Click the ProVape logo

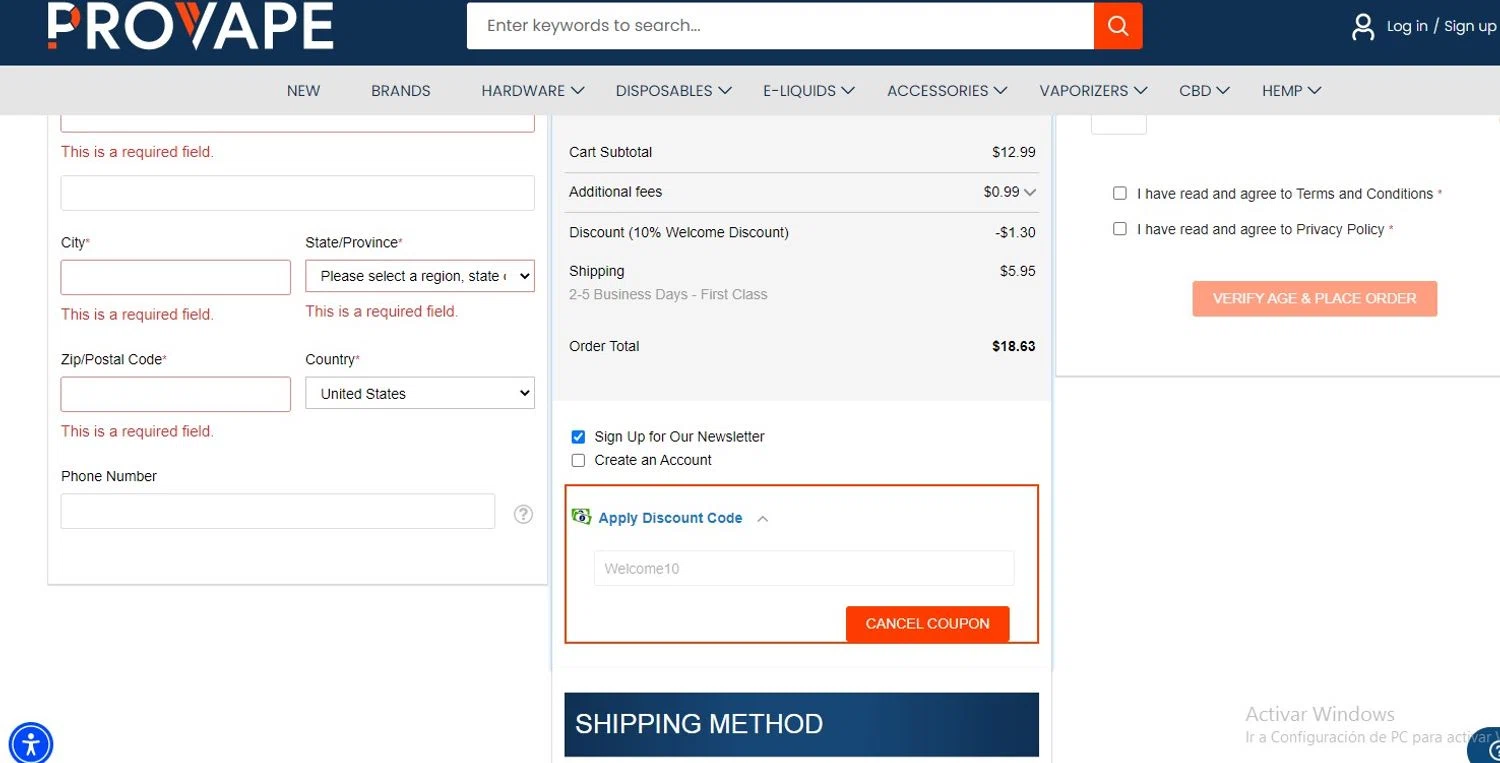click(x=190, y=27)
